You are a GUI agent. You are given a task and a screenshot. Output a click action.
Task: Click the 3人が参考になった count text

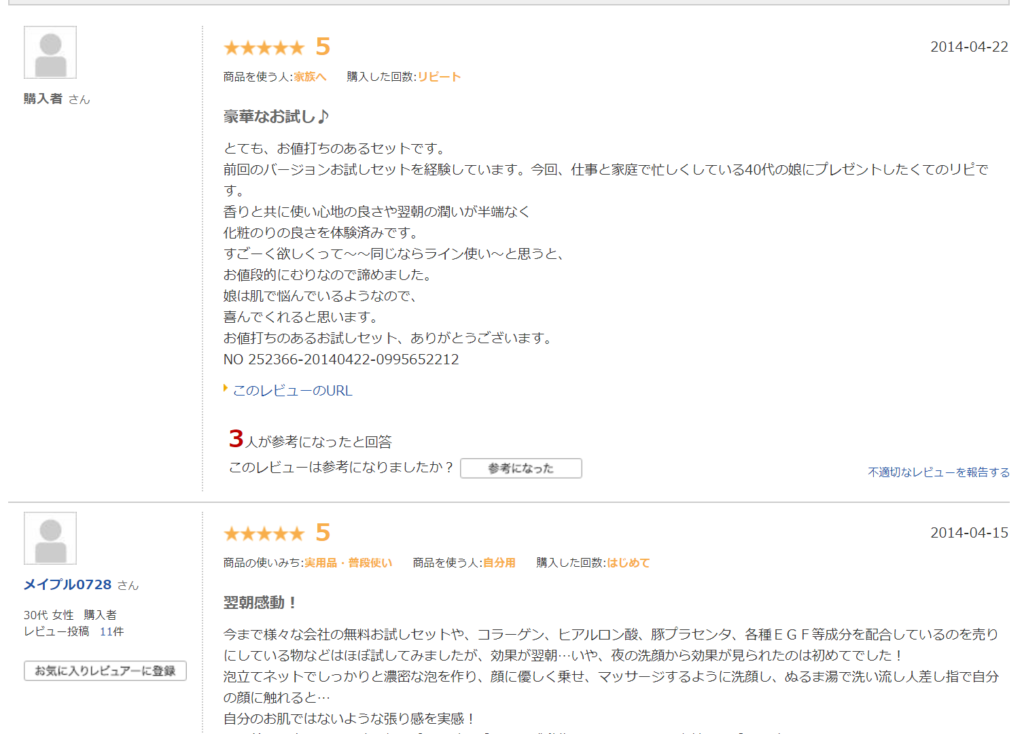[310, 440]
